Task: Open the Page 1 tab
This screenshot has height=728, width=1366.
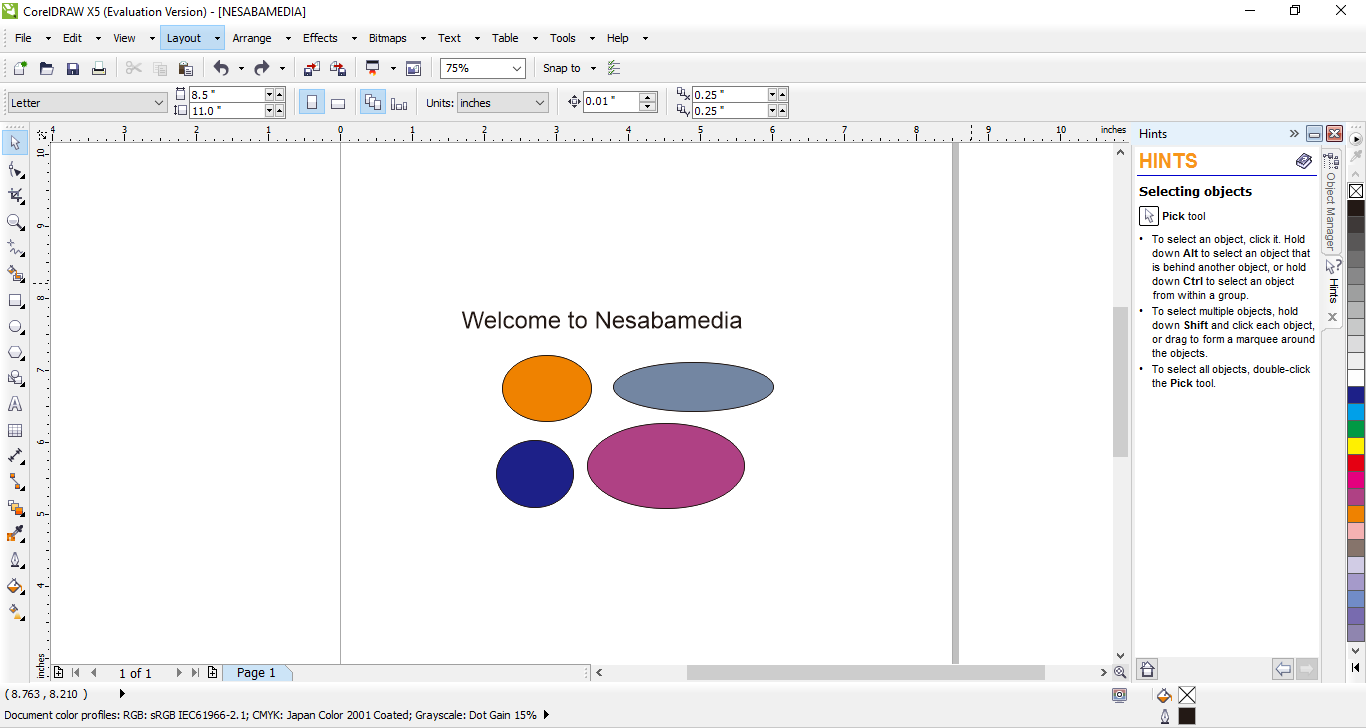Action: click(256, 673)
